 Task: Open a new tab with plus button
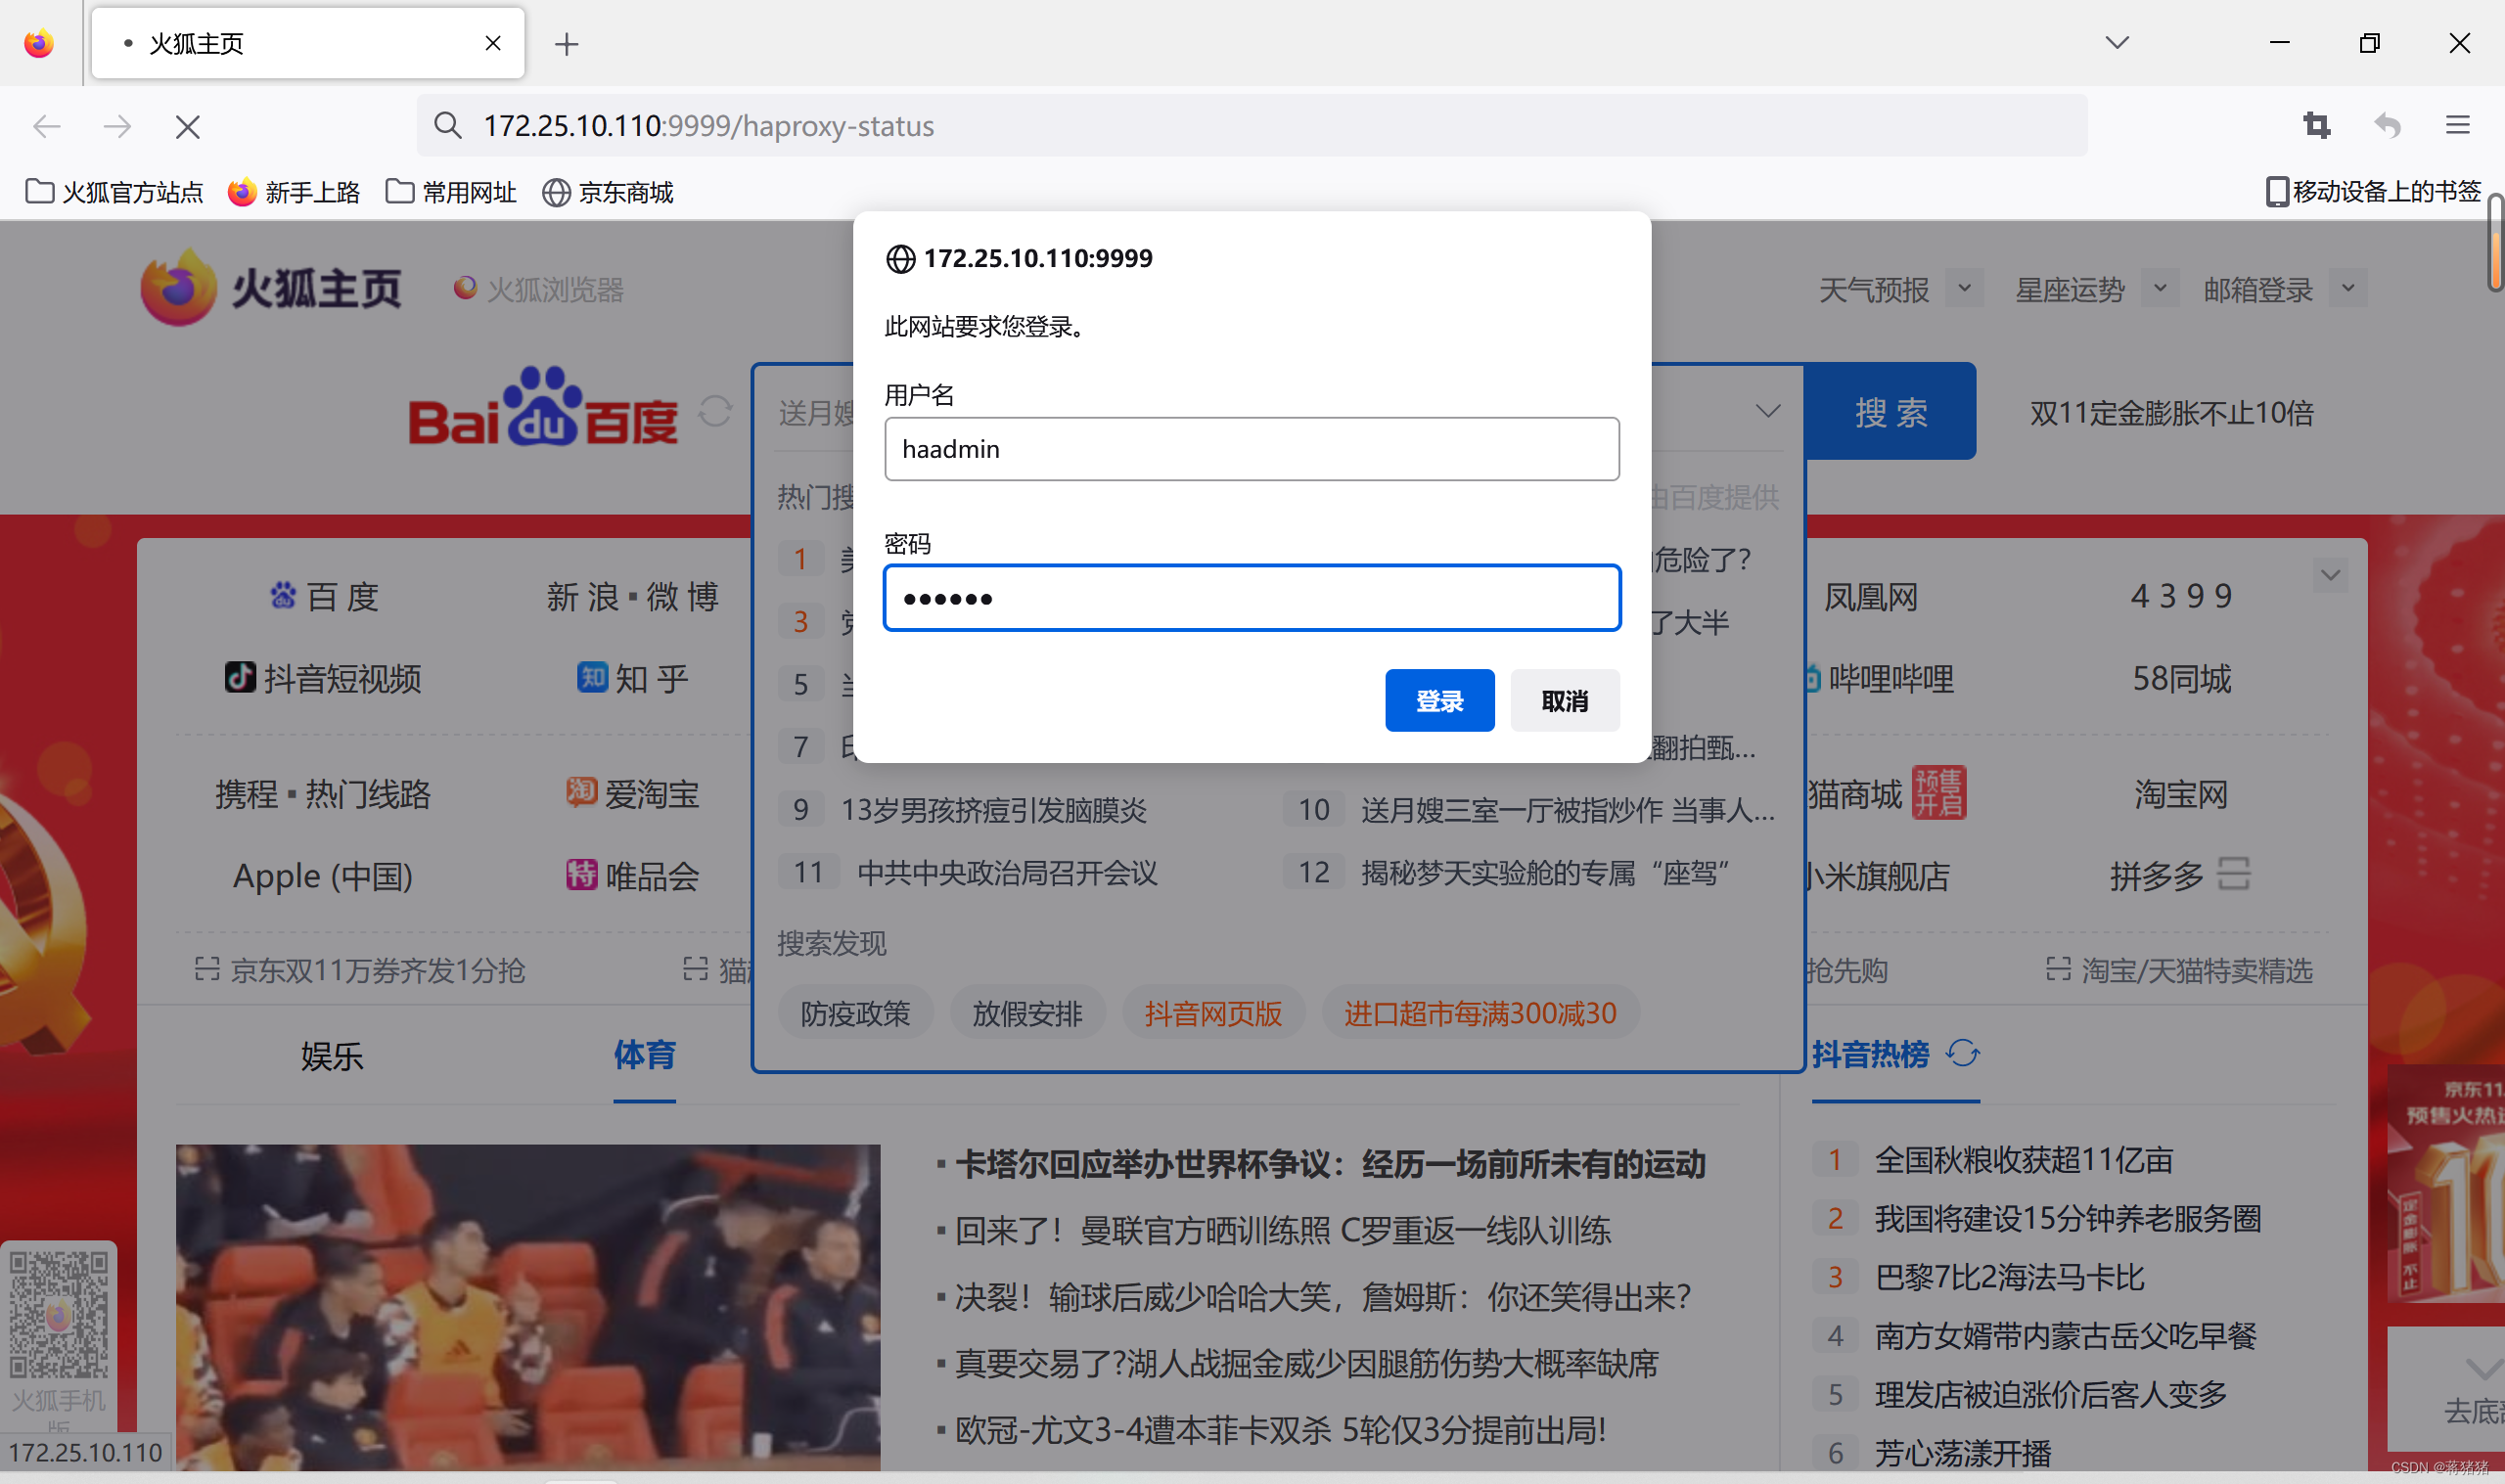(x=566, y=44)
